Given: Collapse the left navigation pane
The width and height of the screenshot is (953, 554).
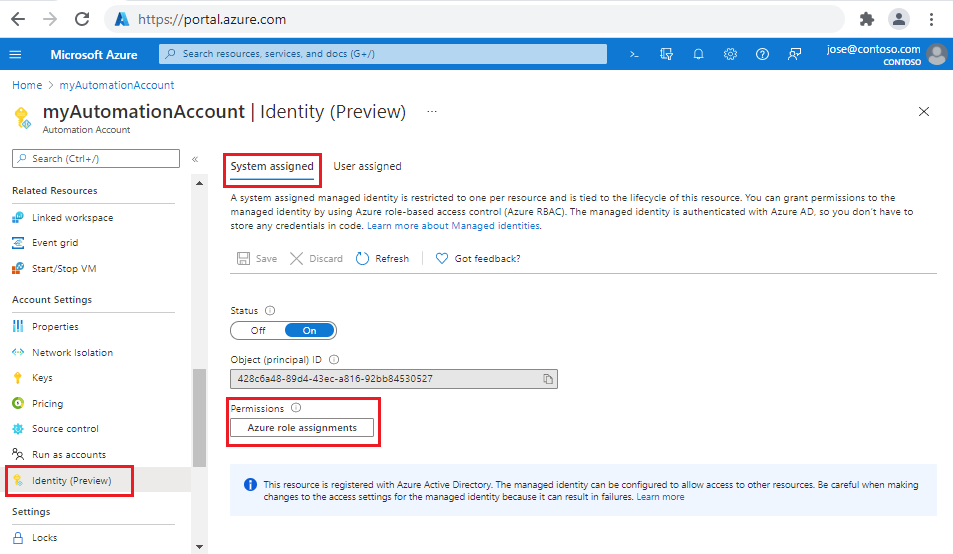Looking at the screenshot, I should (x=195, y=159).
